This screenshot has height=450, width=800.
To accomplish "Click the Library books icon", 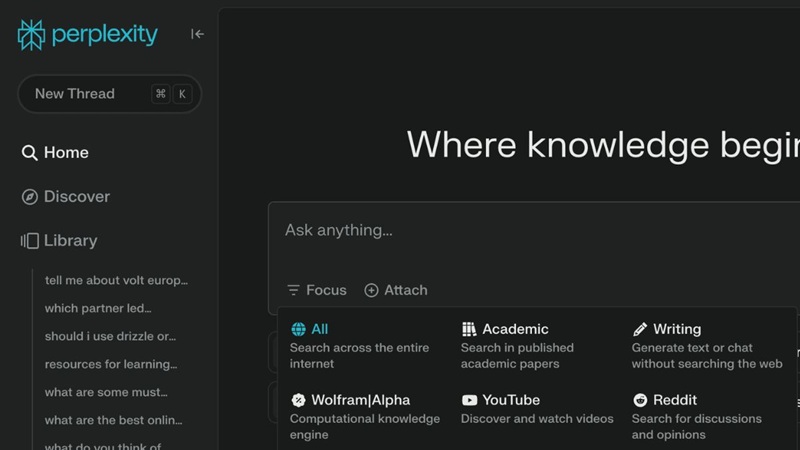I will (30, 241).
